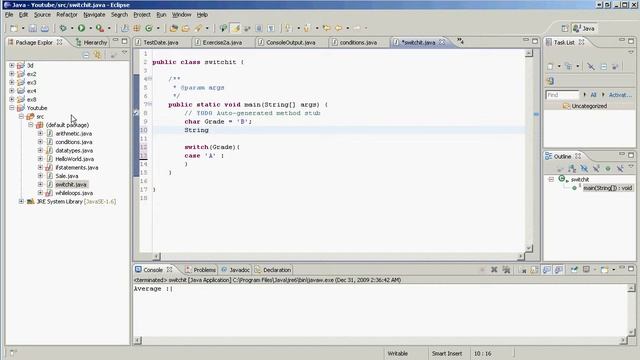Toggle Link with Editor in Package Explorer
The width and height of the screenshot is (640, 360).
tap(98, 55)
